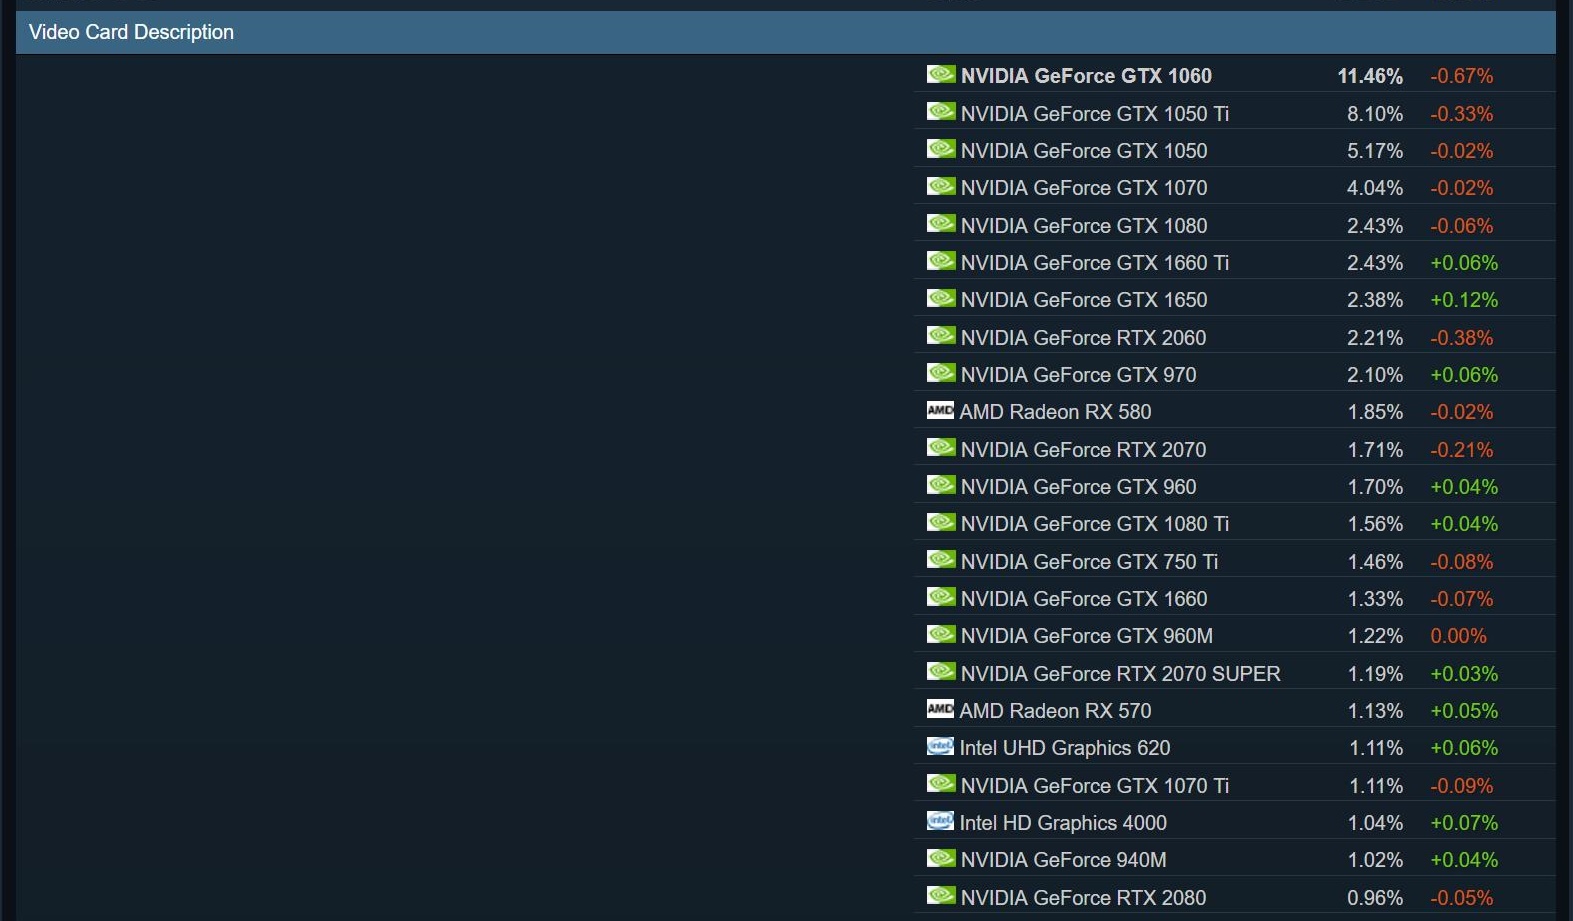Viewport: 1573px width, 921px height.
Task: Click the +0.12% change for GTX 1650
Action: pyautogui.click(x=1464, y=300)
